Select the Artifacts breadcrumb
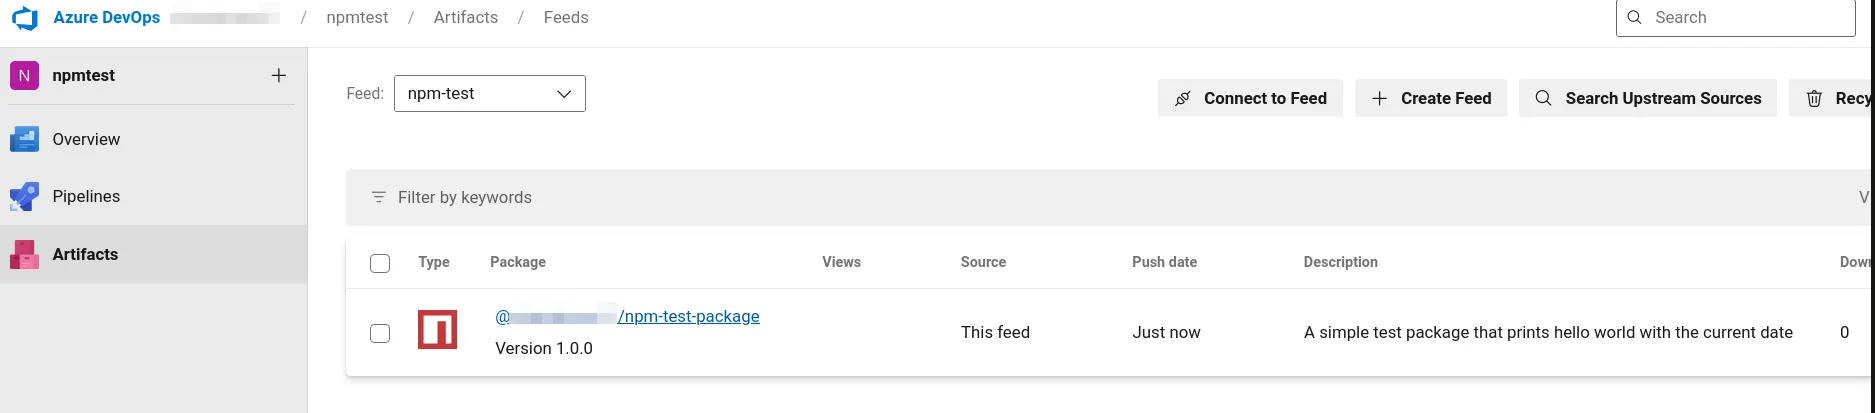This screenshot has width=1875, height=413. (x=466, y=17)
